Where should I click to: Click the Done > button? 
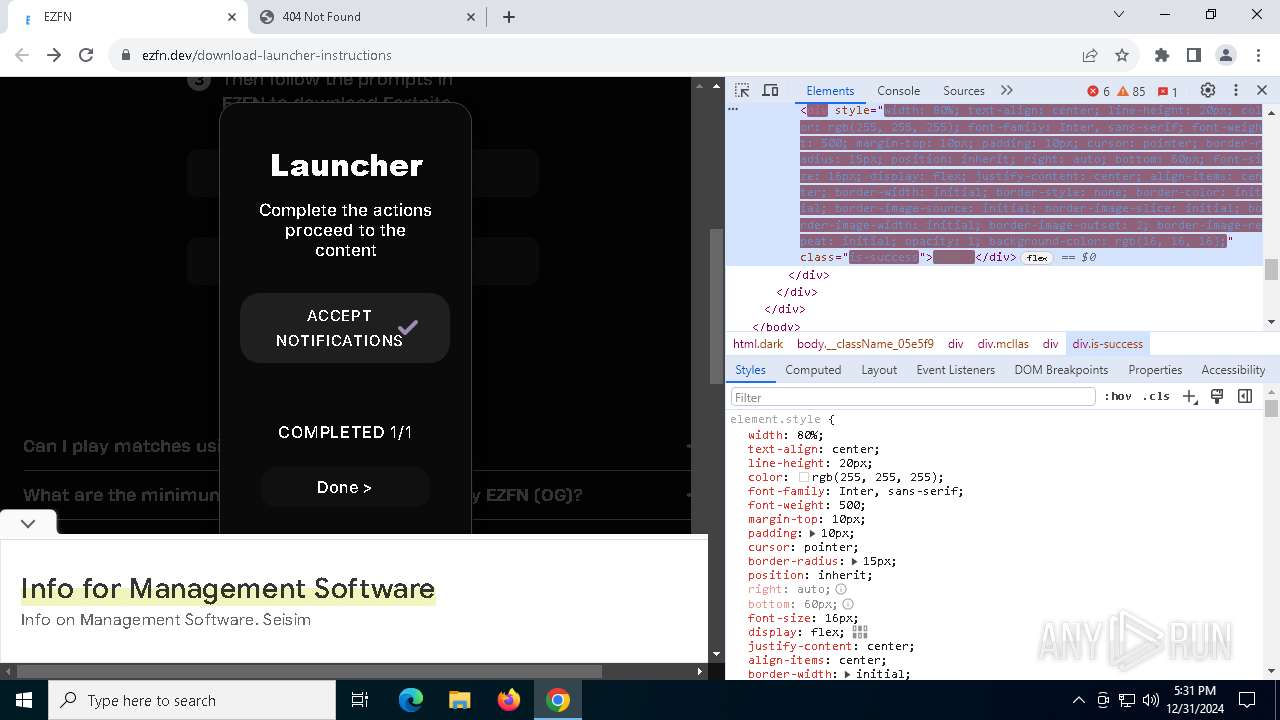[x=345, y=487]
